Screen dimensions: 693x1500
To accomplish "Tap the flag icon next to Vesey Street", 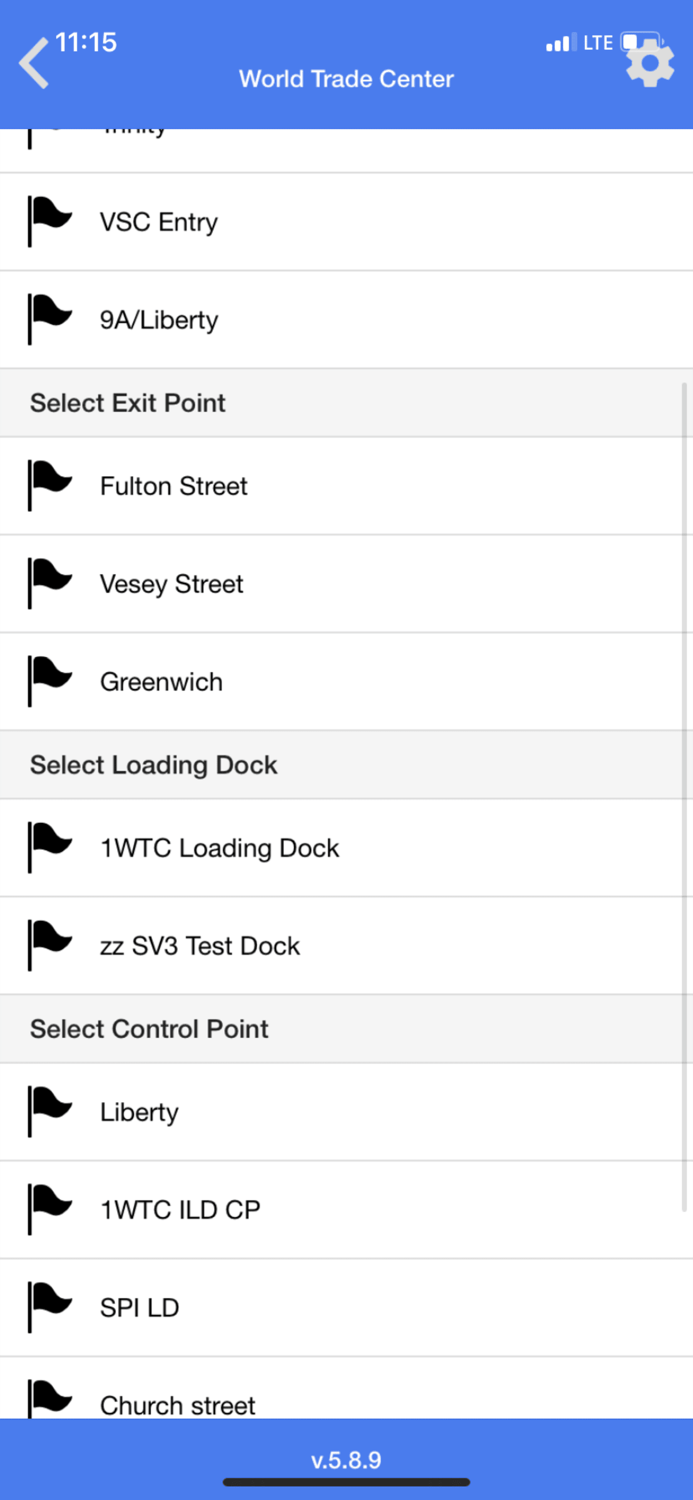I will click(x=50, y=583).
